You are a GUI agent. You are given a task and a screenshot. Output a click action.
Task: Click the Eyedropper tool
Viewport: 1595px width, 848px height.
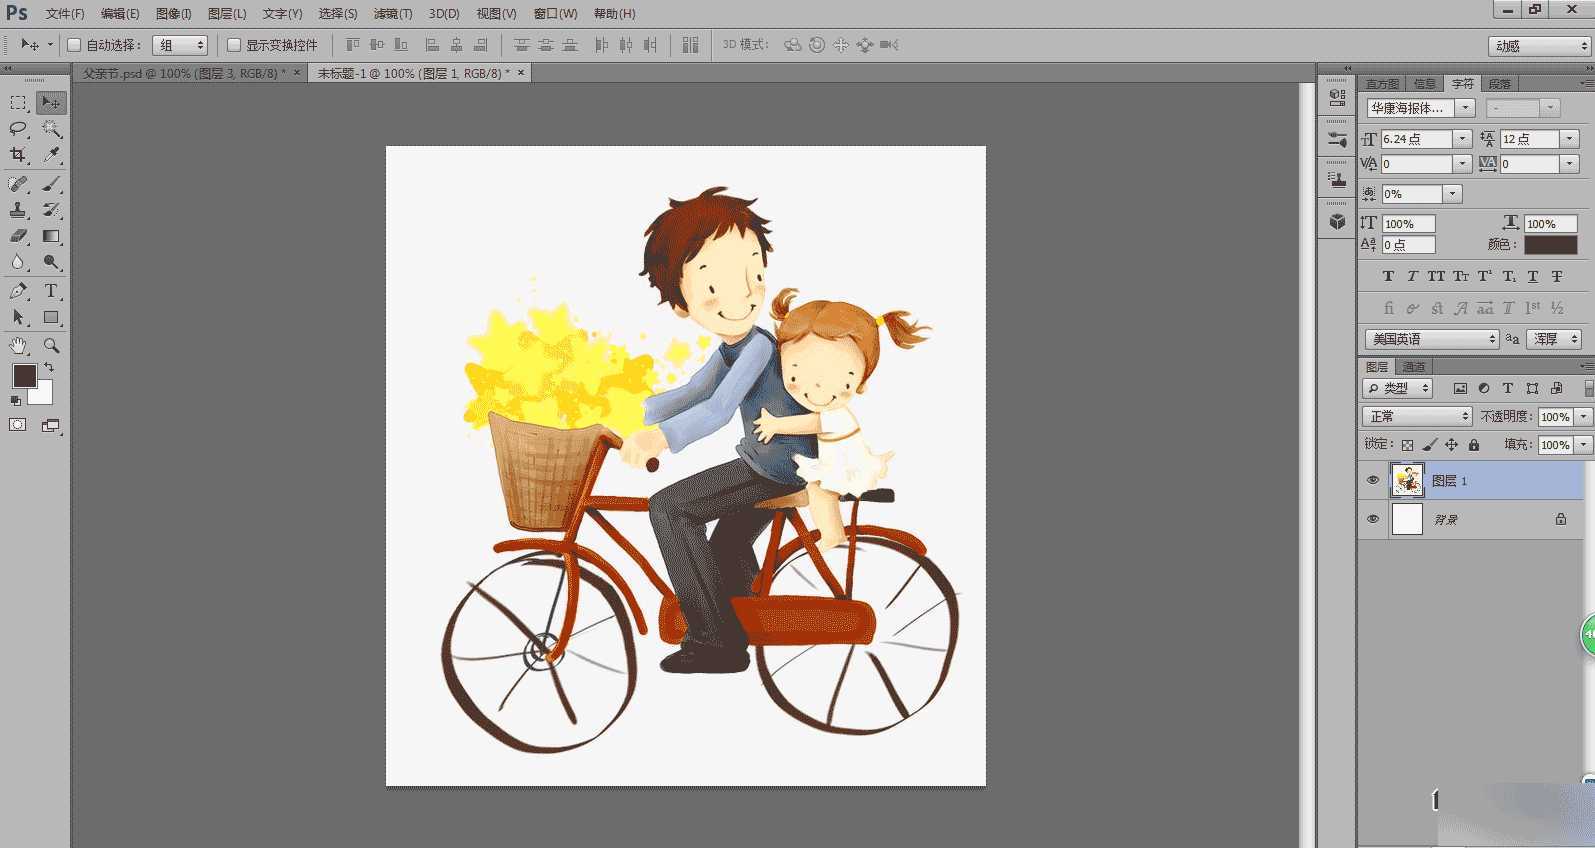click(51, 155)
